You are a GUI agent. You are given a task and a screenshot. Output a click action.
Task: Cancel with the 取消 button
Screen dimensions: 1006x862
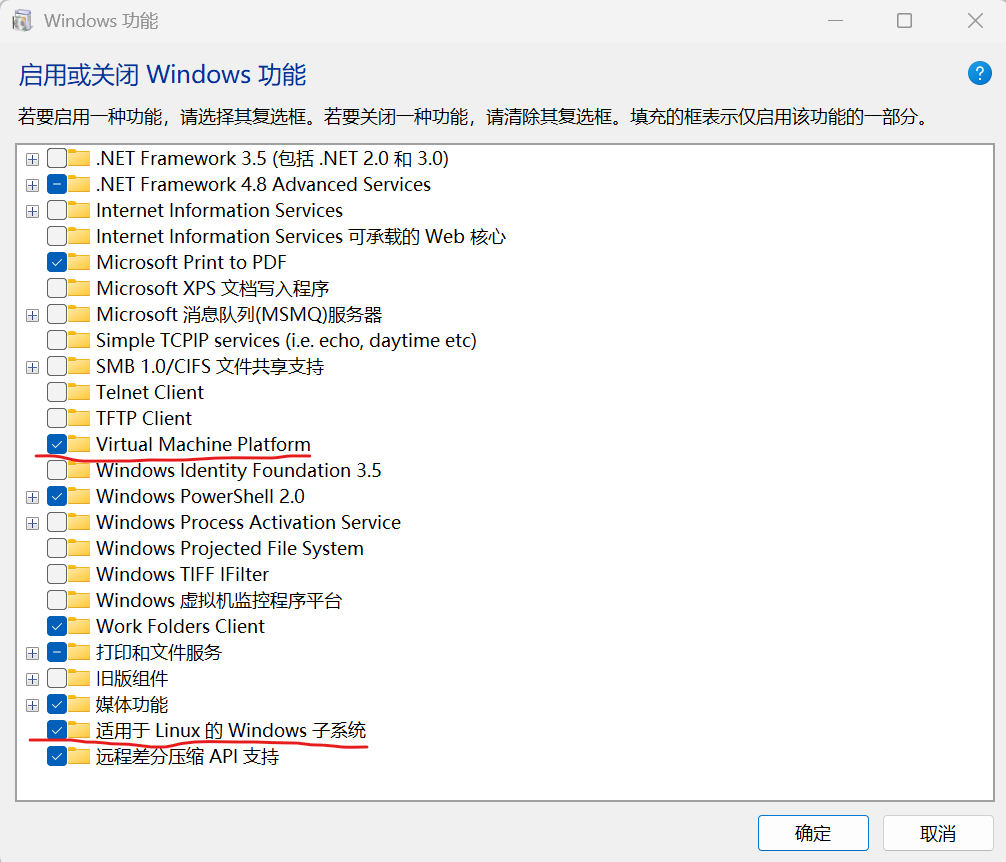[938, 833]
